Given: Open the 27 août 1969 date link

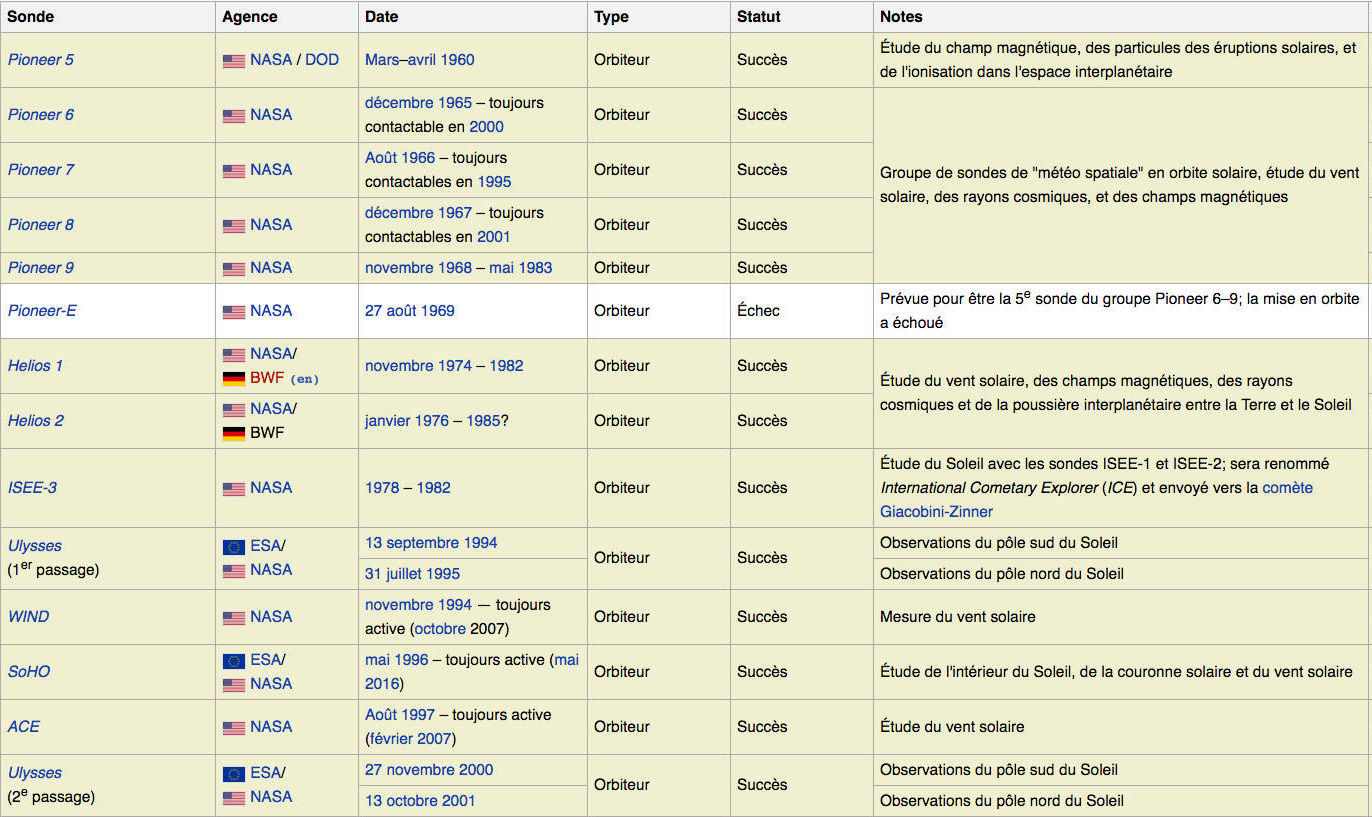Looking at the screenshot, I should [410, 311].
